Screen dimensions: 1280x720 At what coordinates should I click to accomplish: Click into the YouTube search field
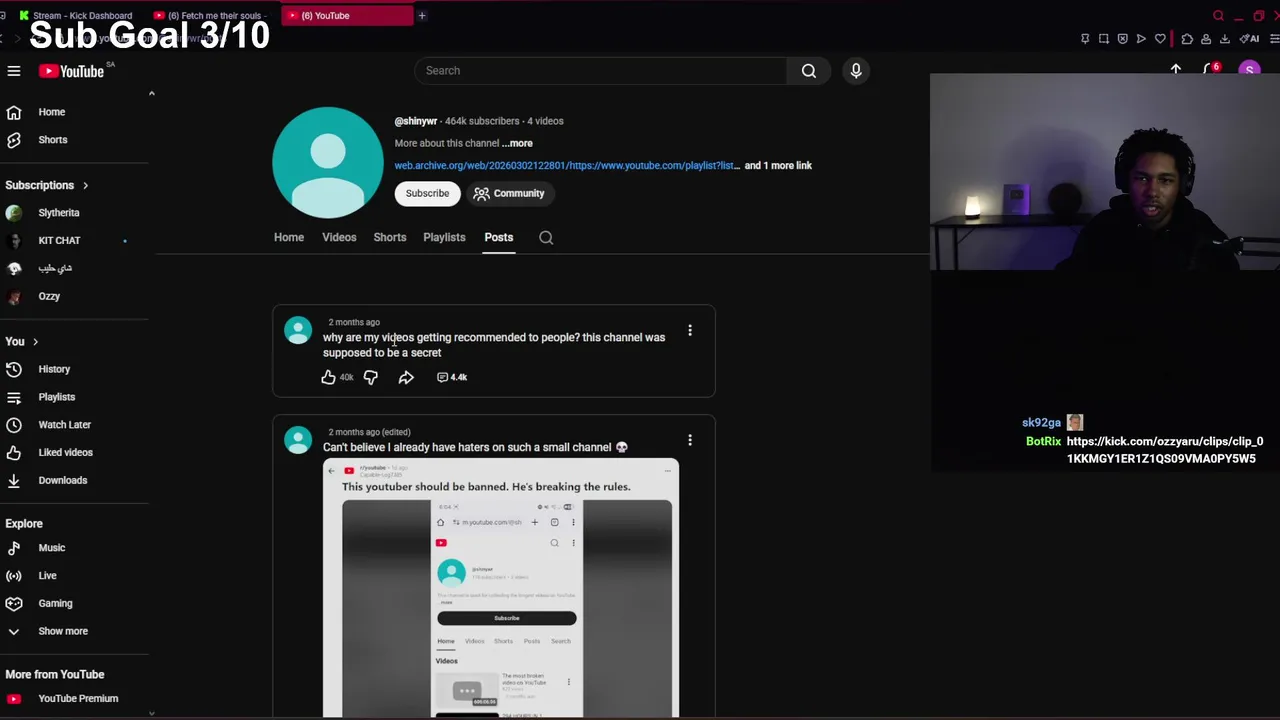click(601, 71)
